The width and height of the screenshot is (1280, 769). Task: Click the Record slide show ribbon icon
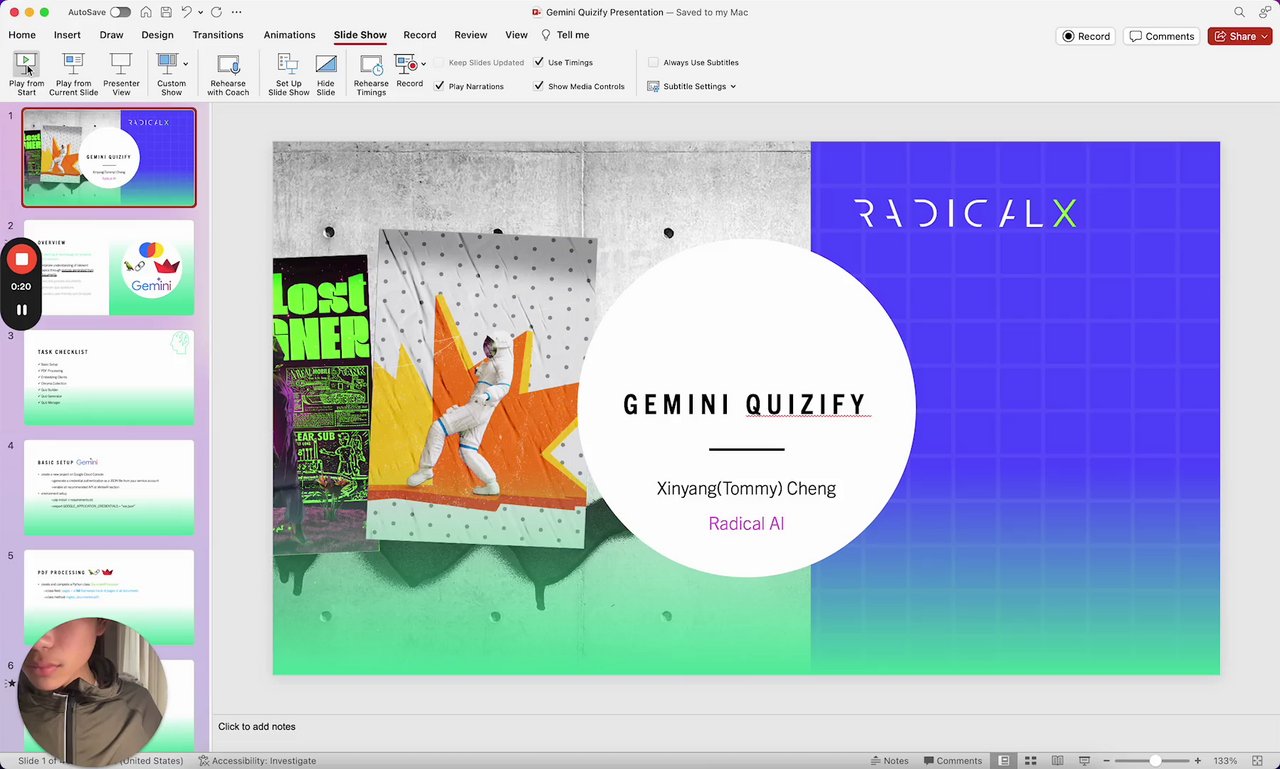click(406, 64)
